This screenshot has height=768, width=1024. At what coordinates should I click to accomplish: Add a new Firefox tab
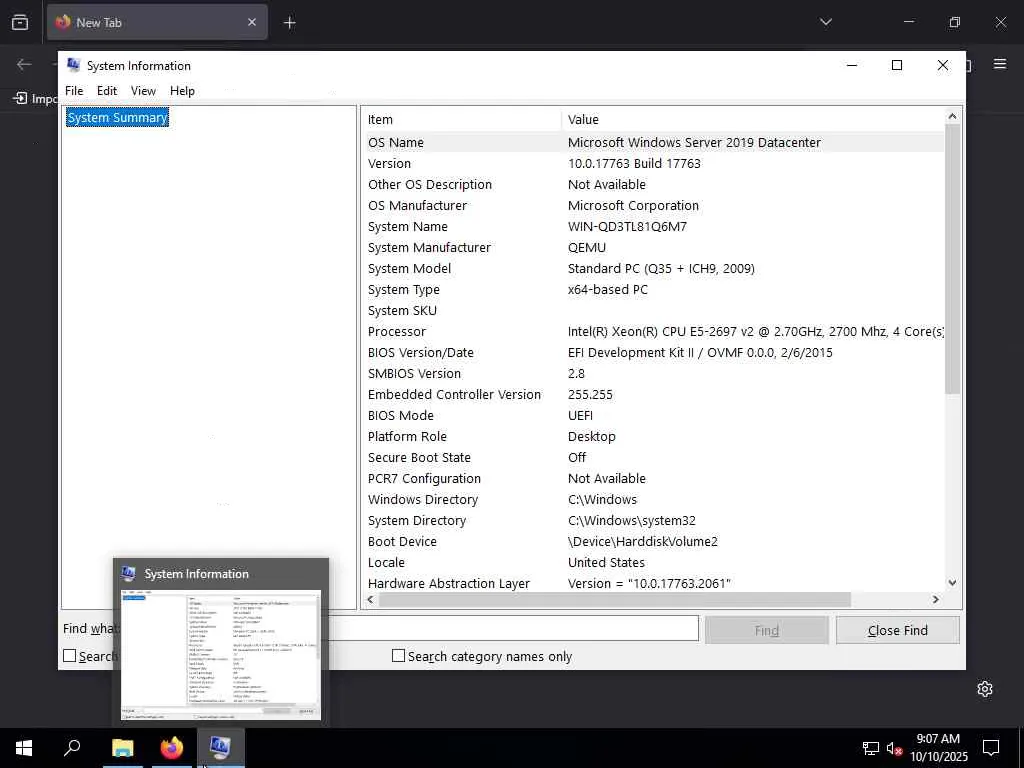pos(289,23)
